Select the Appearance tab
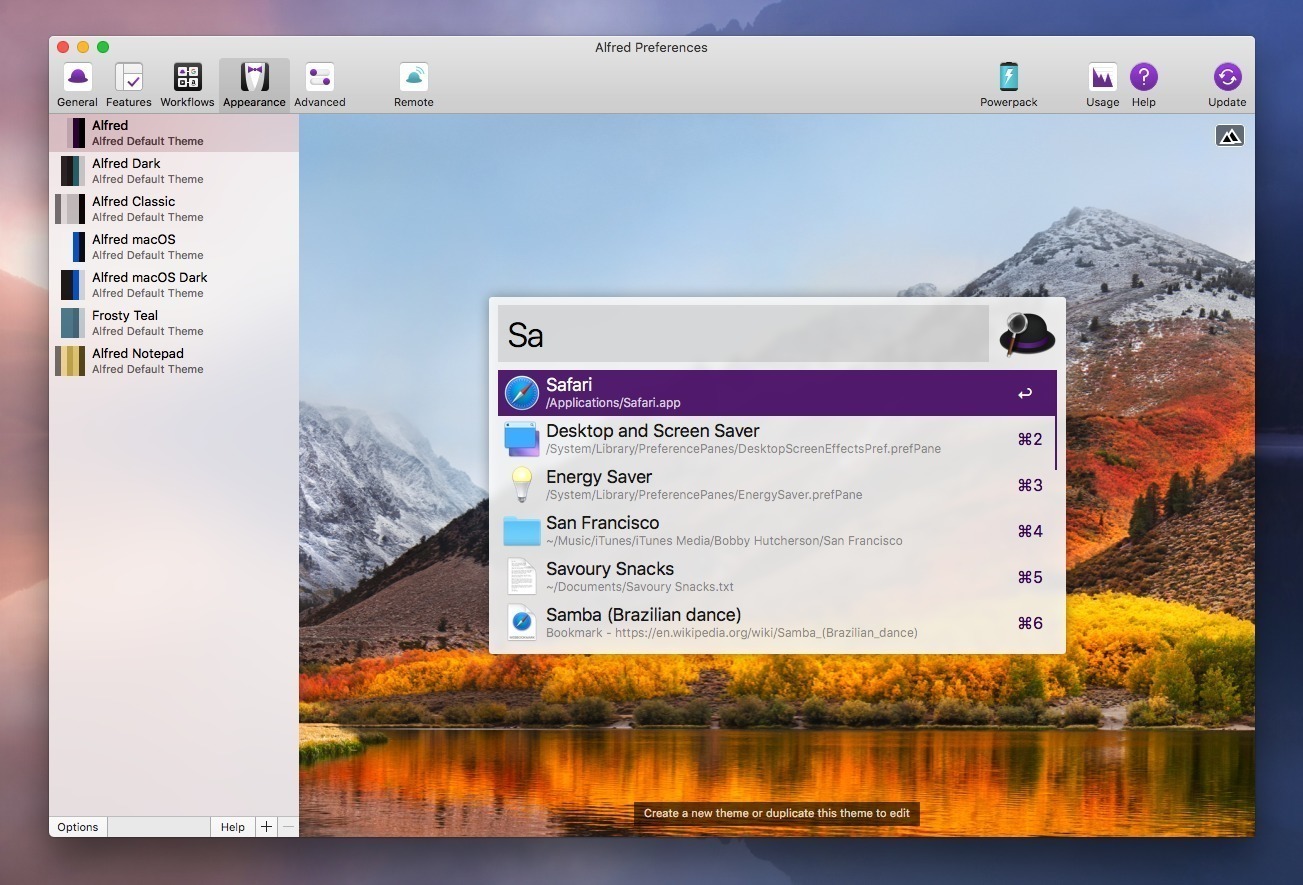The width and height of the screenshot is (1303, 885). 254,85
